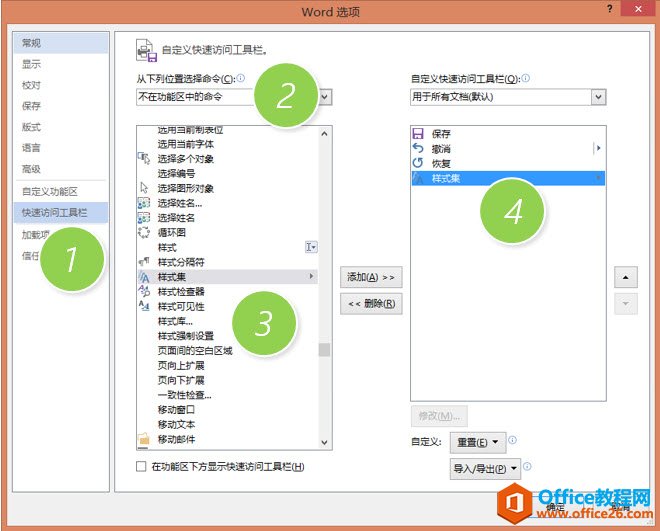This screenshot has height=531, width=660.
Task: Open the 不在功能区中的命令 dropdown
Action: [325, 97]
